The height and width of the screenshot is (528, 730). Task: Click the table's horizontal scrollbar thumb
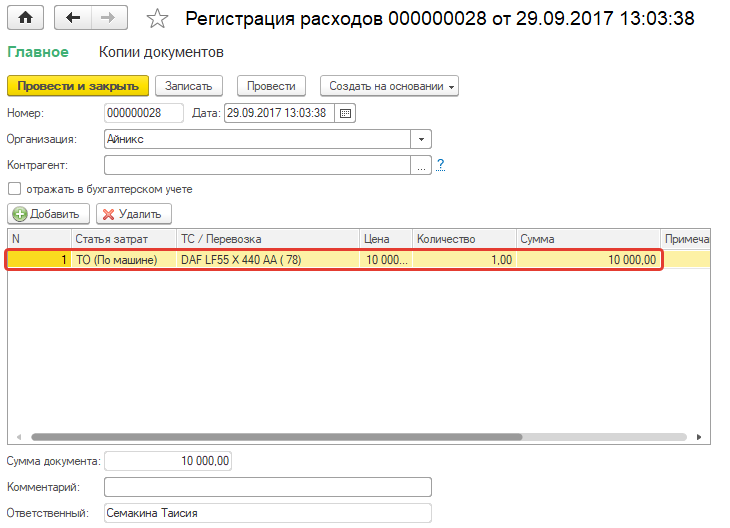[277, 437]
